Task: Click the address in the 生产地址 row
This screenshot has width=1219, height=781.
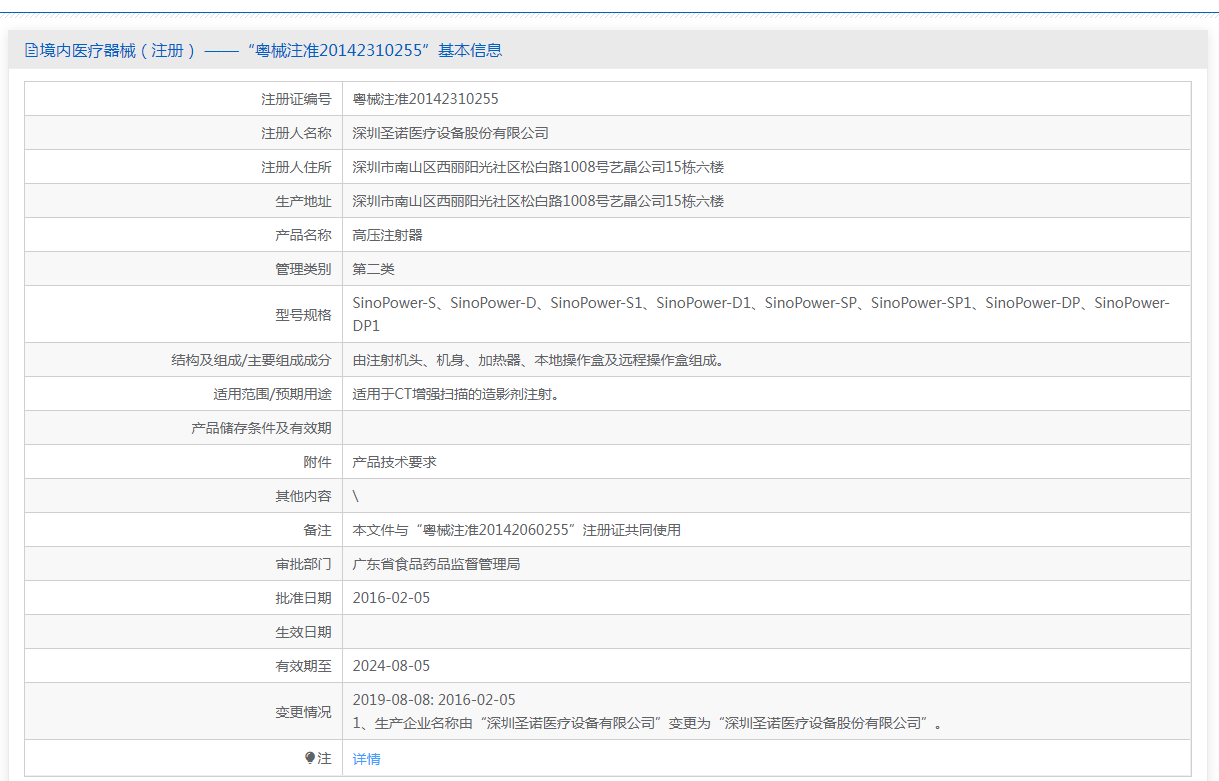Action: pyautogui.click(x=538, y=201)
